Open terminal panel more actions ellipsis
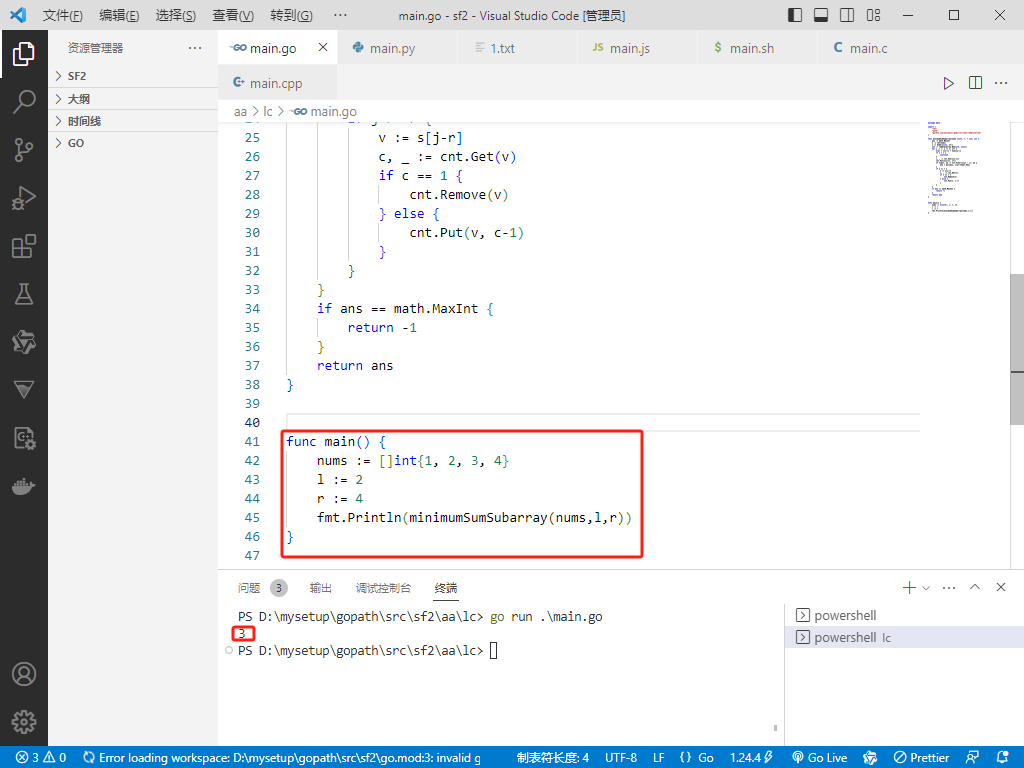 click(949, 588)
